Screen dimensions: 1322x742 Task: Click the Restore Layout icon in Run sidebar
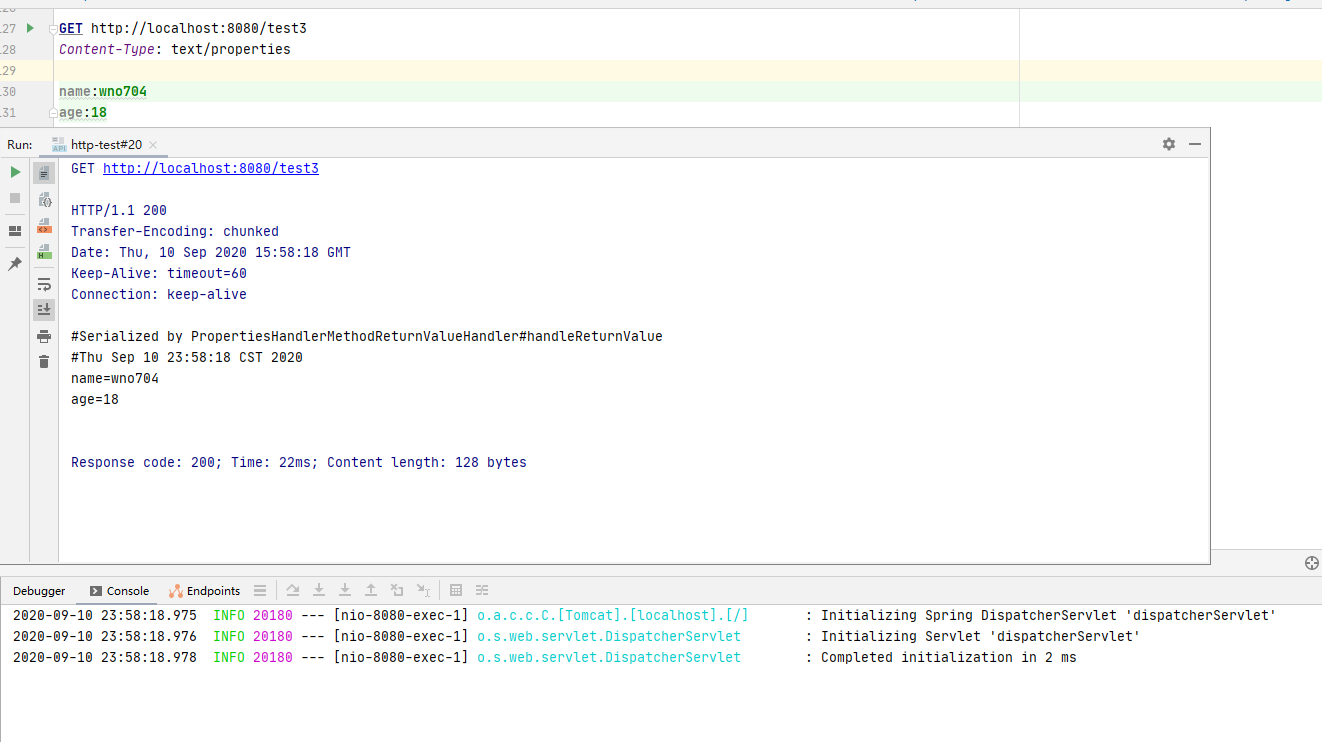click(15, 231)
